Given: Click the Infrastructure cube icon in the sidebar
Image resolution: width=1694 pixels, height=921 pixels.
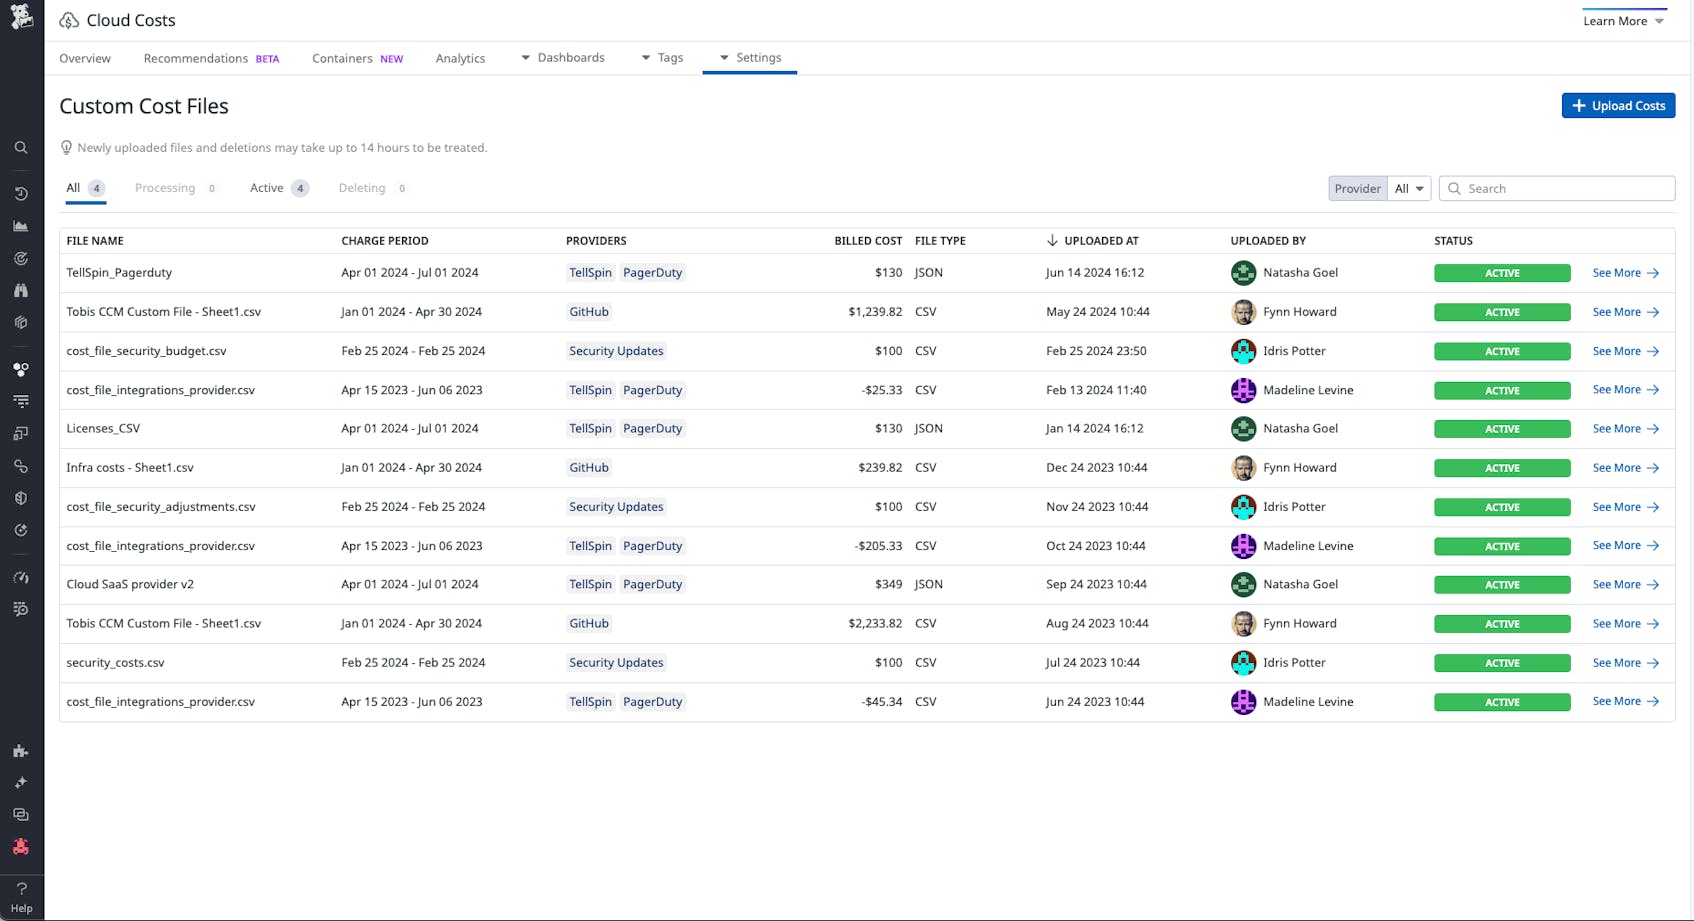Looking at the screenshot, I should pos(21,322).
